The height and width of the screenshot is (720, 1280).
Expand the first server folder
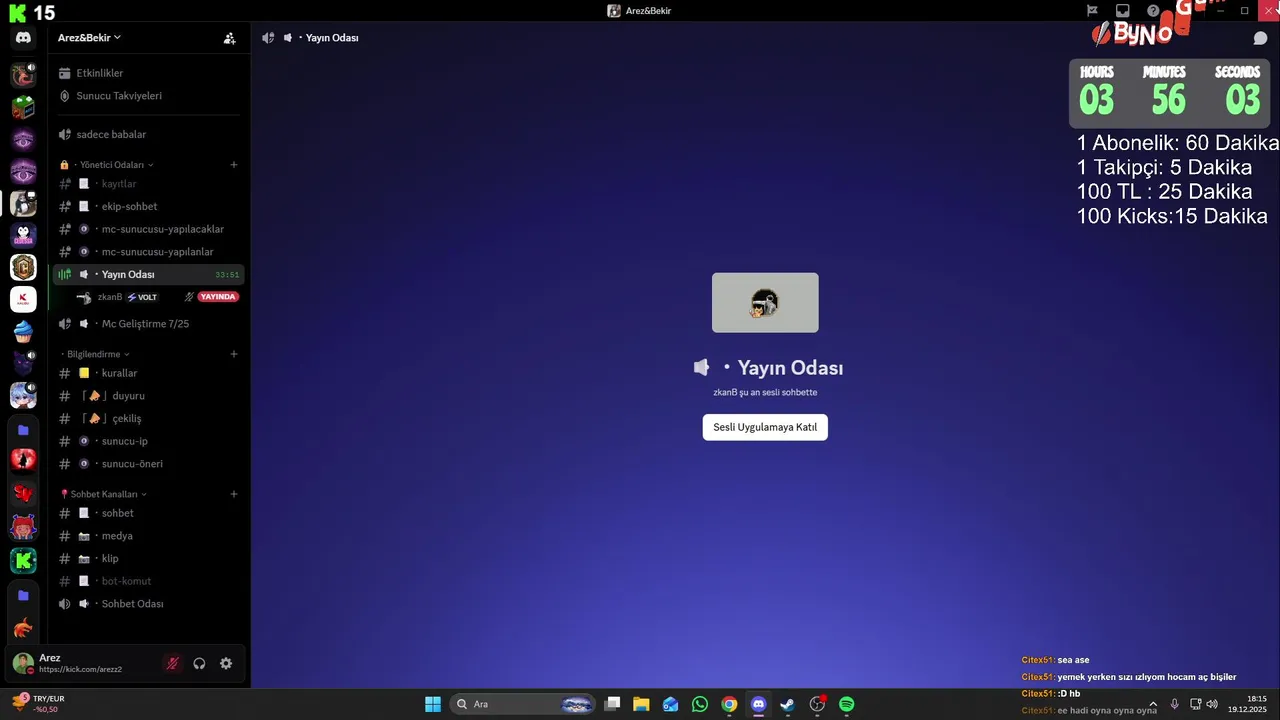tap(23, 430)
